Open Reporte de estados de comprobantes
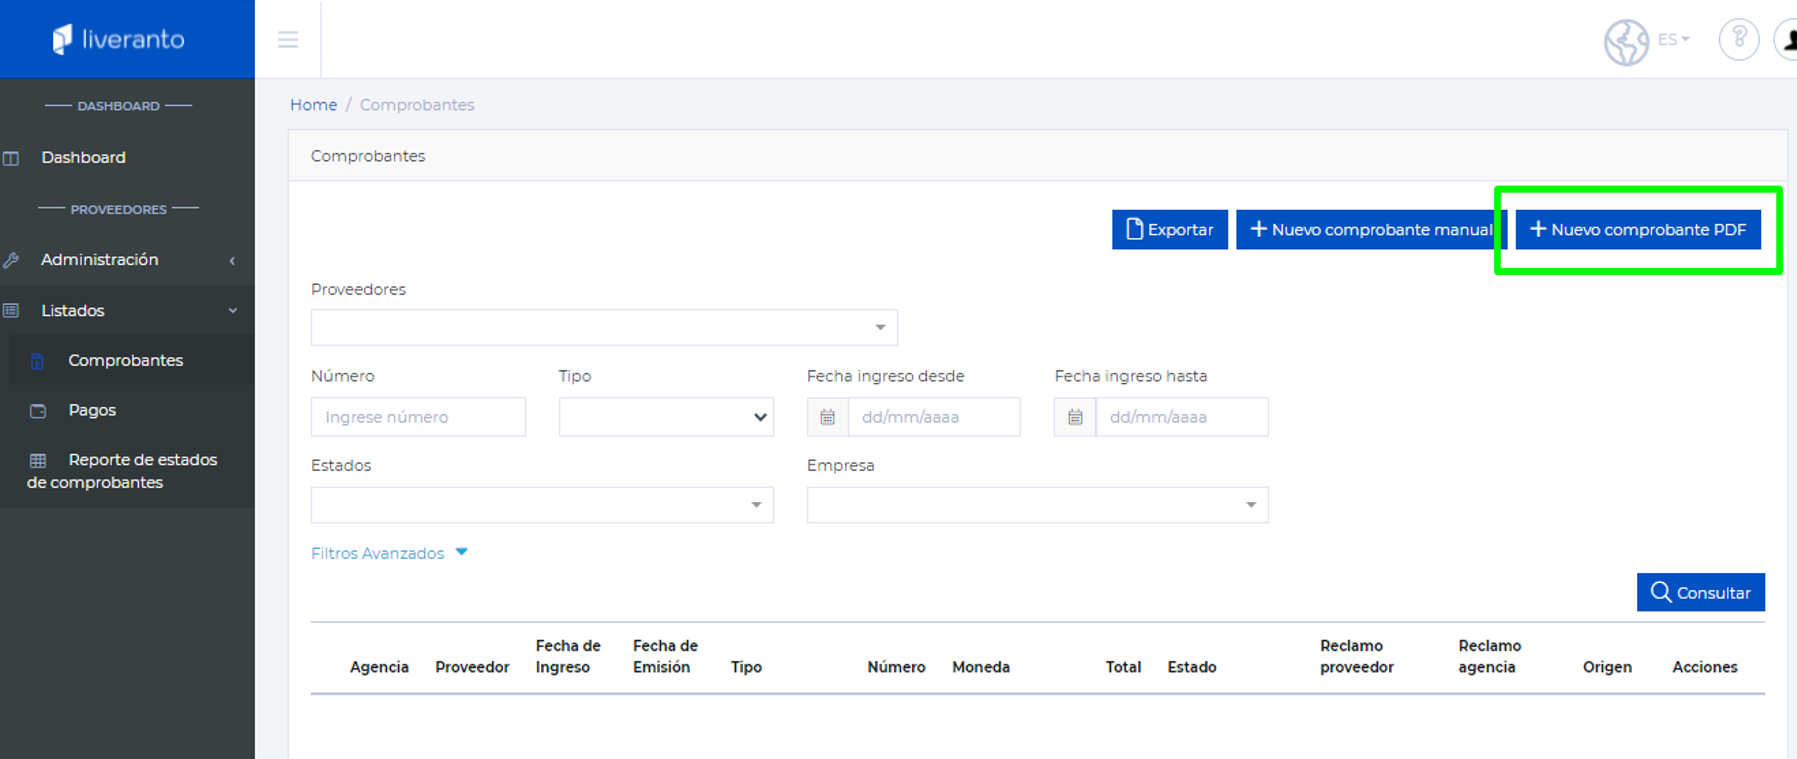Viewport: 1797px width, 759px height. [x=122, y=471]
